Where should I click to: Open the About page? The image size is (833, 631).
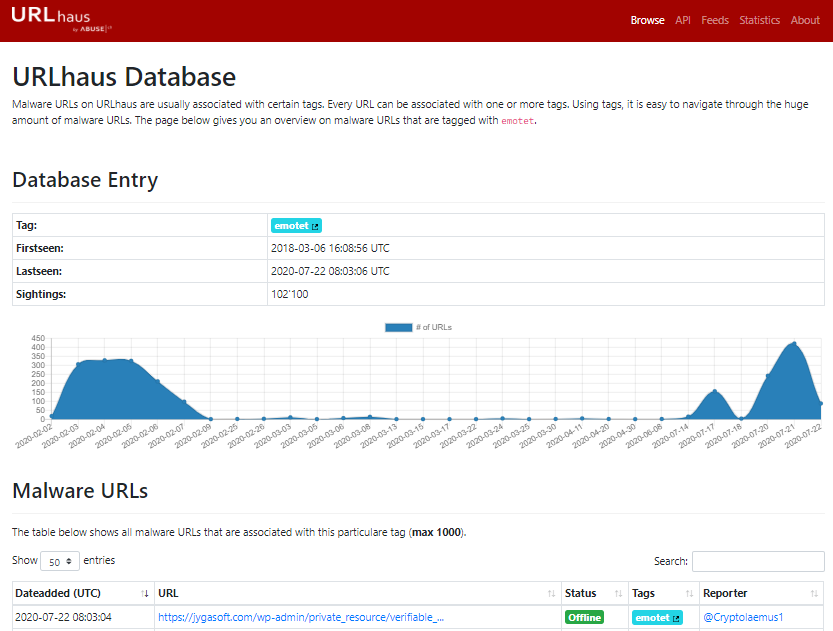[805, 20]
